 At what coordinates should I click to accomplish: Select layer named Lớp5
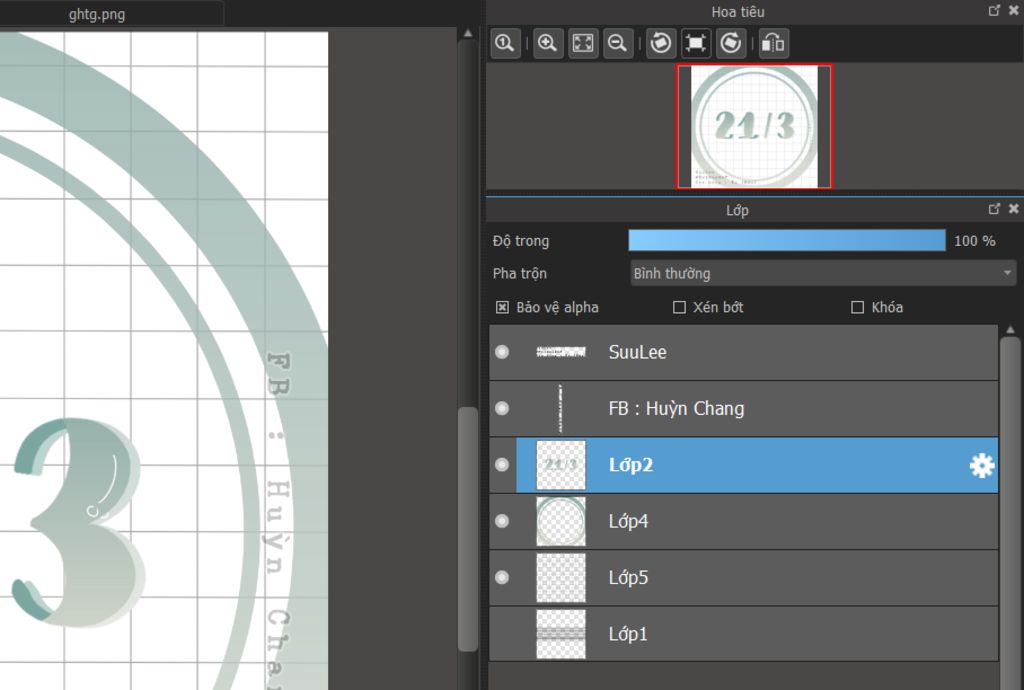[x=628, y=578]
